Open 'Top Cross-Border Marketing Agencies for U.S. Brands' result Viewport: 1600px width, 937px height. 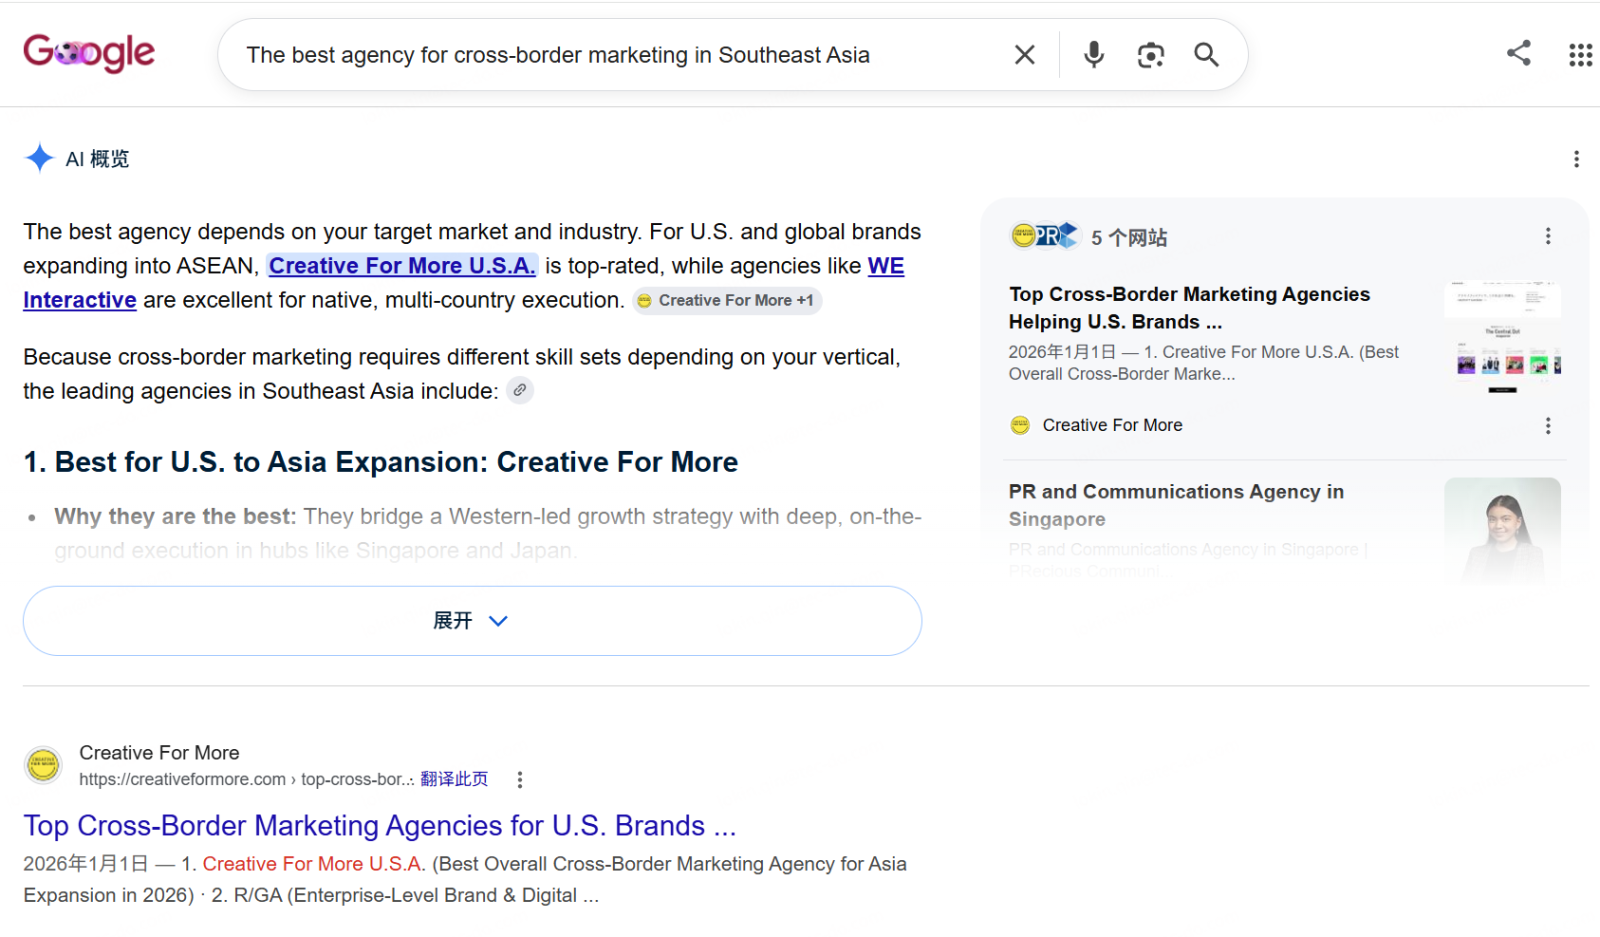click(x=380, y=826)
